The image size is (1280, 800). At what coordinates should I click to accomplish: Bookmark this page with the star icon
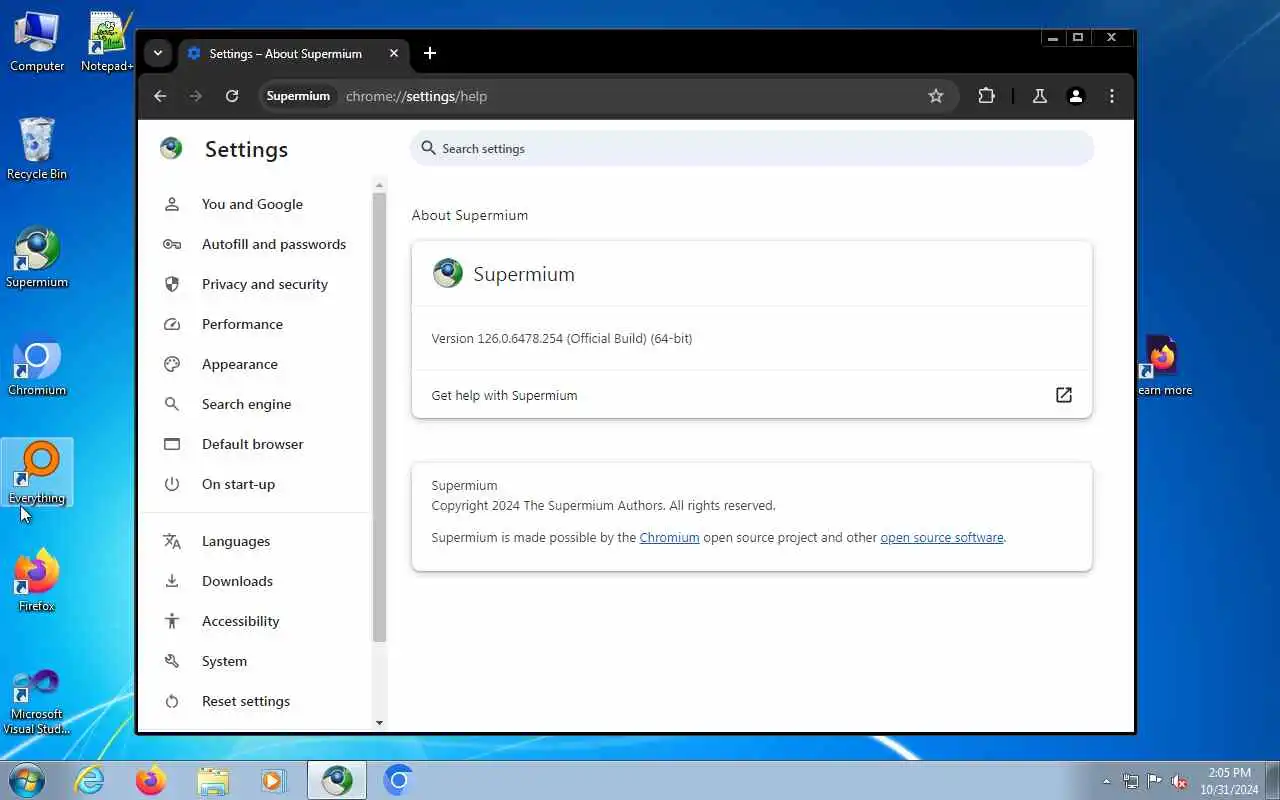point(936,96)
